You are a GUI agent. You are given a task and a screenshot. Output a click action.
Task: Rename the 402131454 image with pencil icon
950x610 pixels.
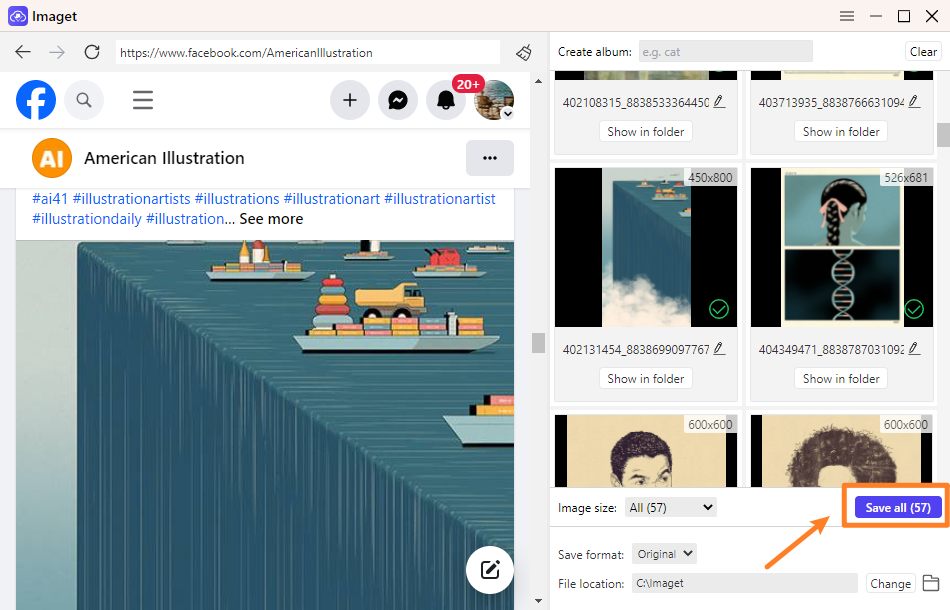pyautogui.click(x=719, y=349)
